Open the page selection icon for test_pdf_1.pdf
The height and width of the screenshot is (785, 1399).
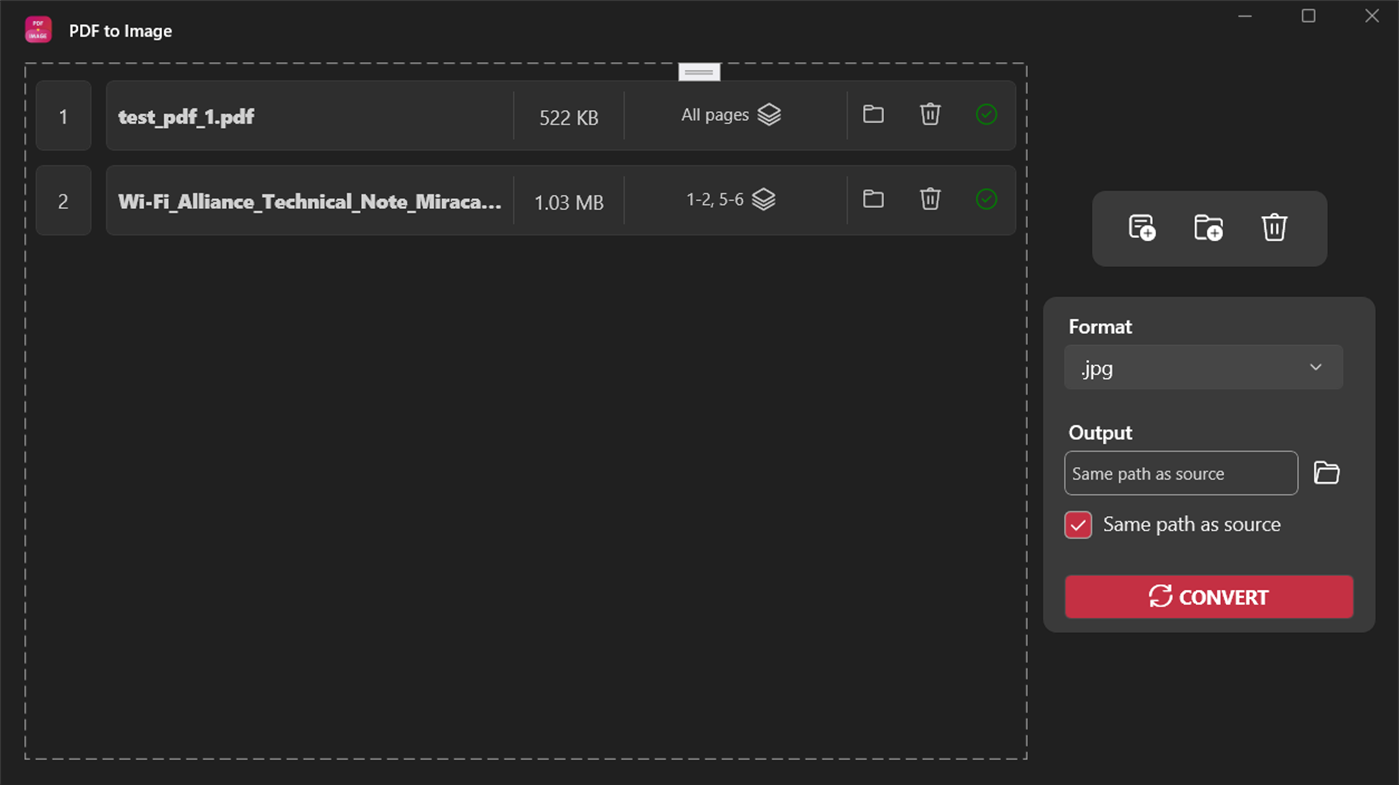click(768, 114)
